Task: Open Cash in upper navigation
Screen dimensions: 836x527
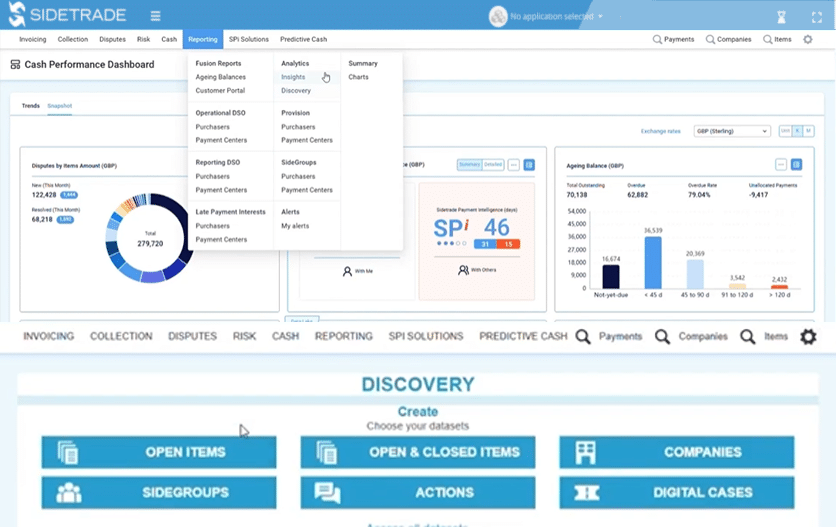Action: 169,39
